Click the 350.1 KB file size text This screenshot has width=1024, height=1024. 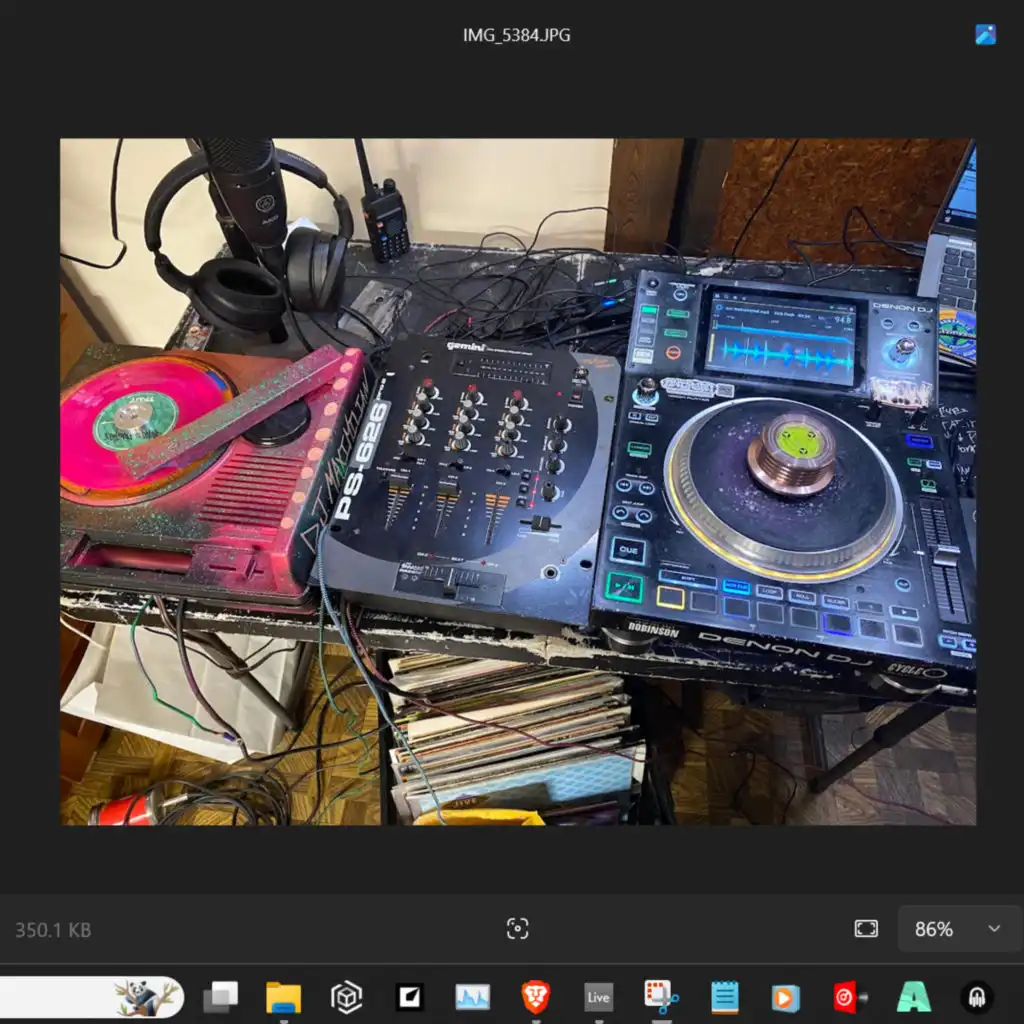click(x=53, y=930)
